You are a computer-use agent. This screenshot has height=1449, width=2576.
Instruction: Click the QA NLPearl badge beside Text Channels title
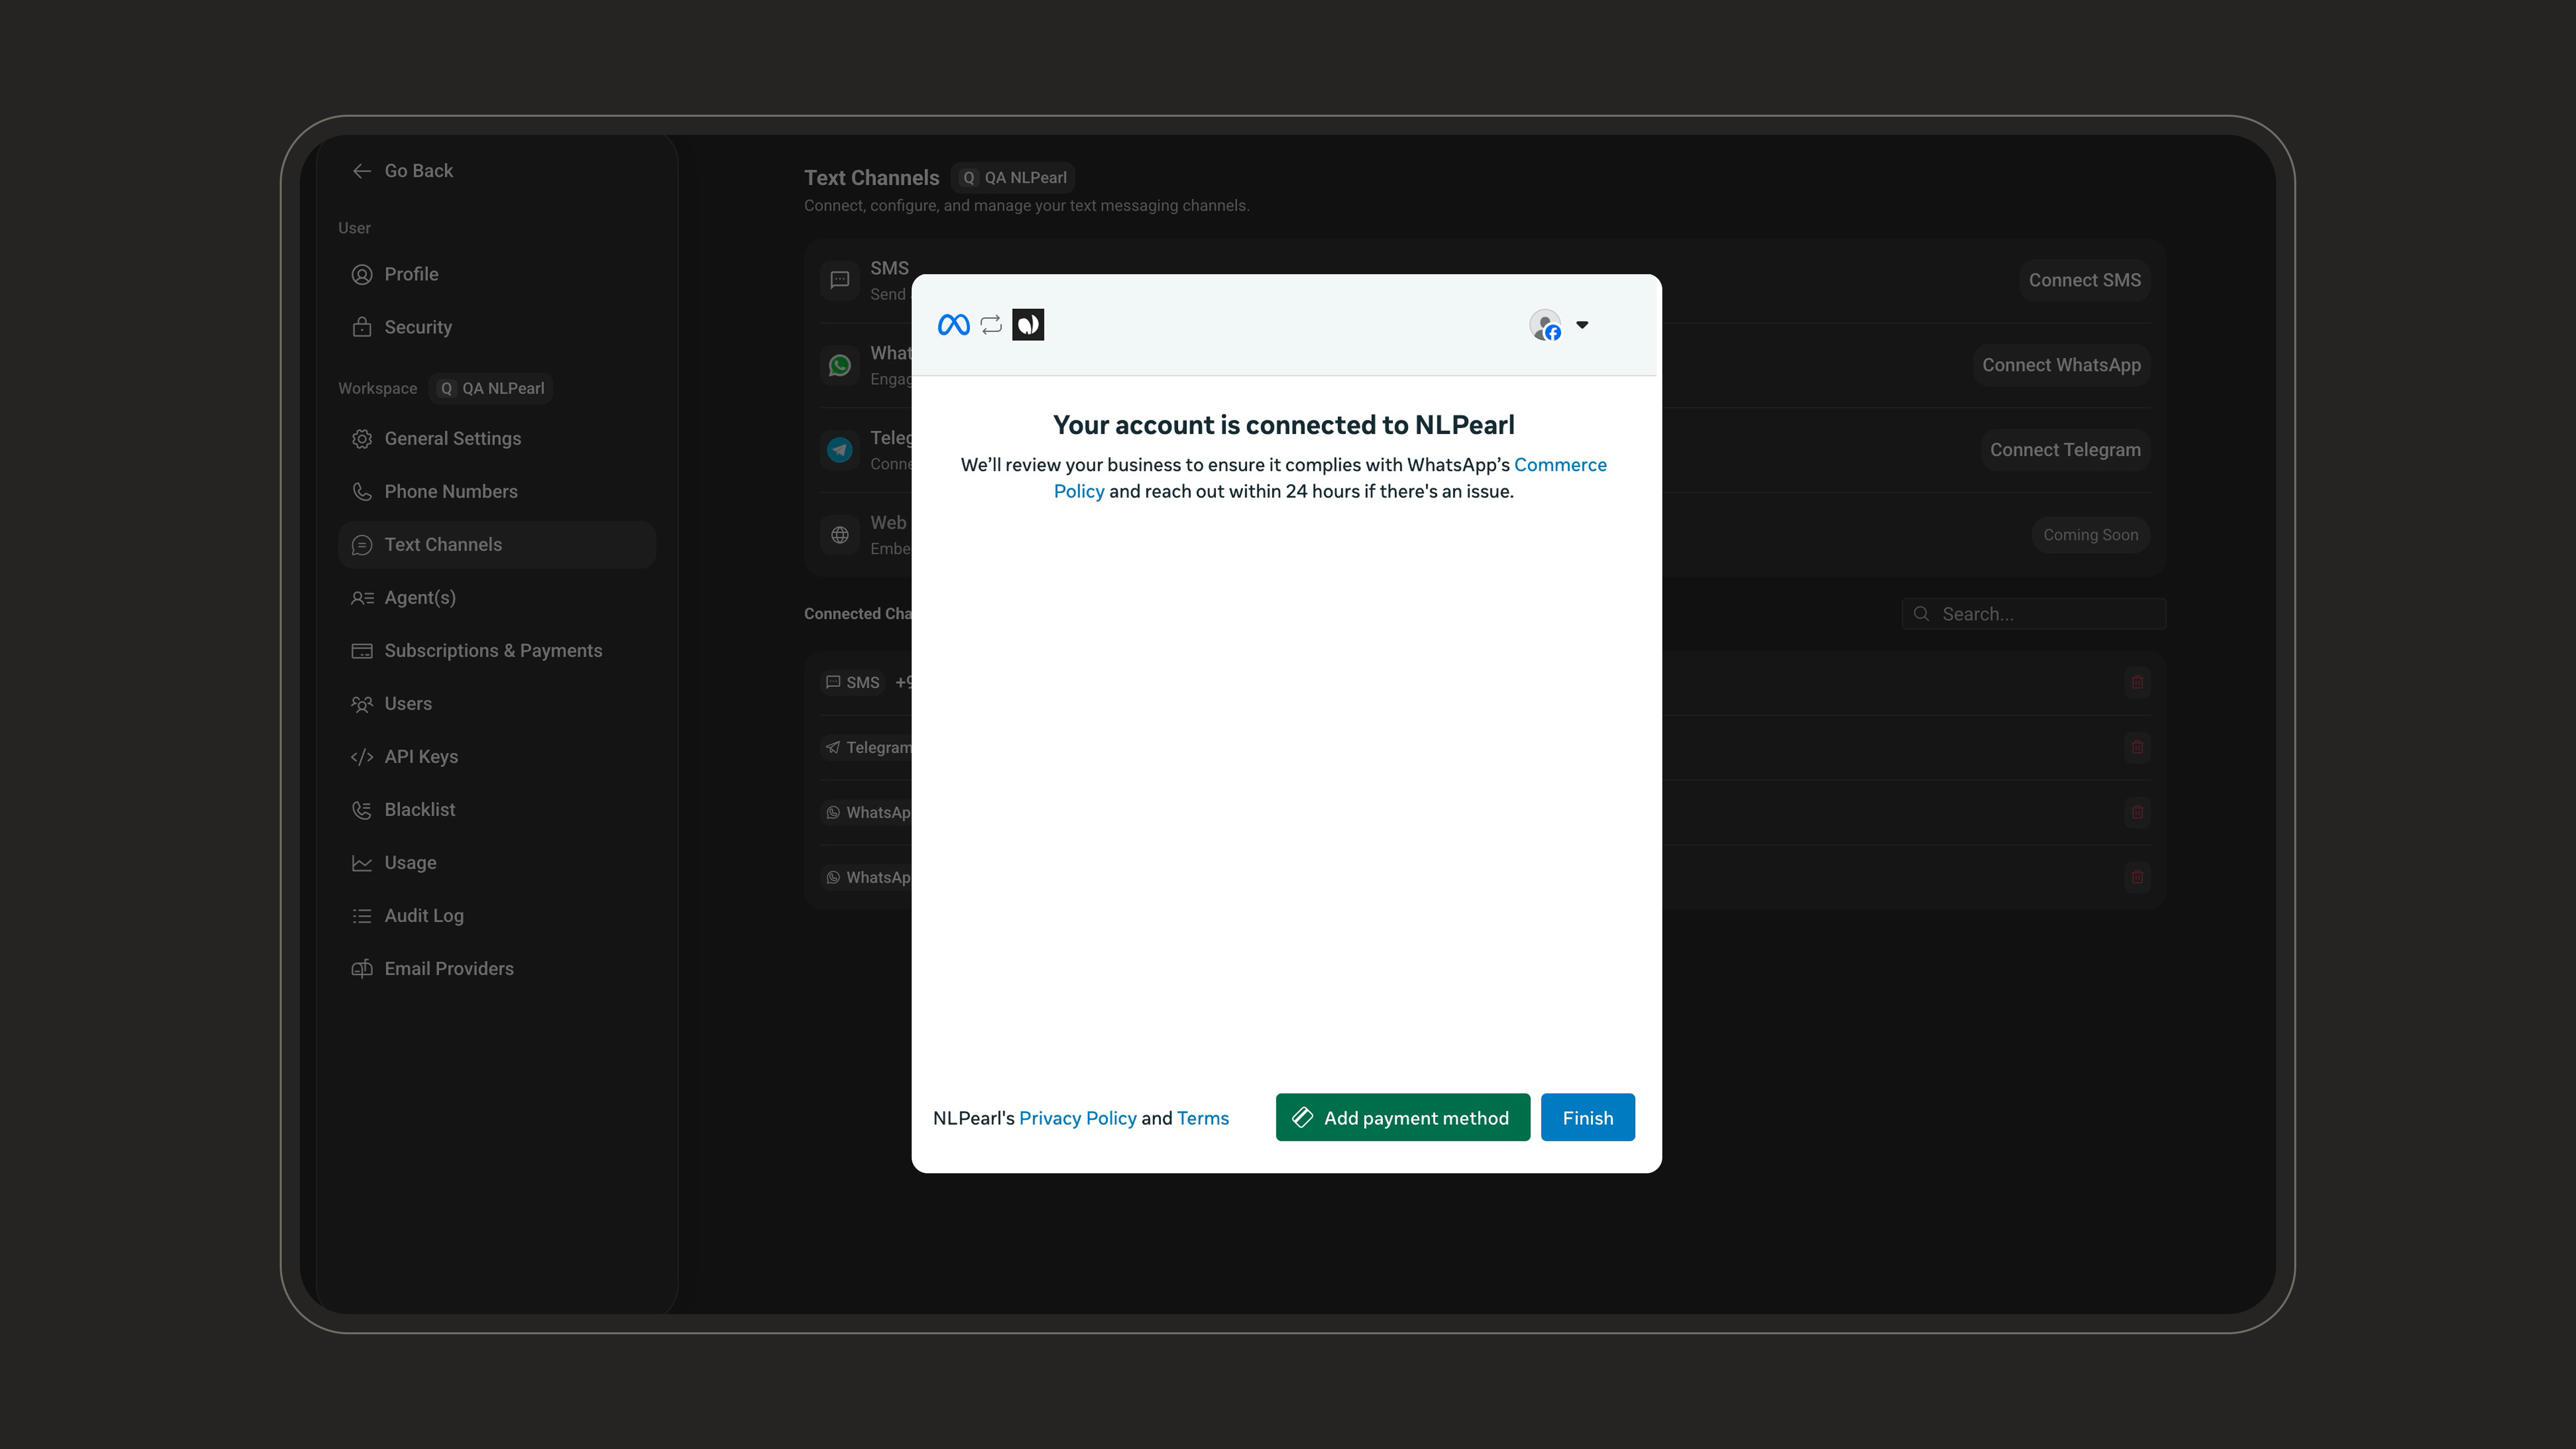[1013, 177]
